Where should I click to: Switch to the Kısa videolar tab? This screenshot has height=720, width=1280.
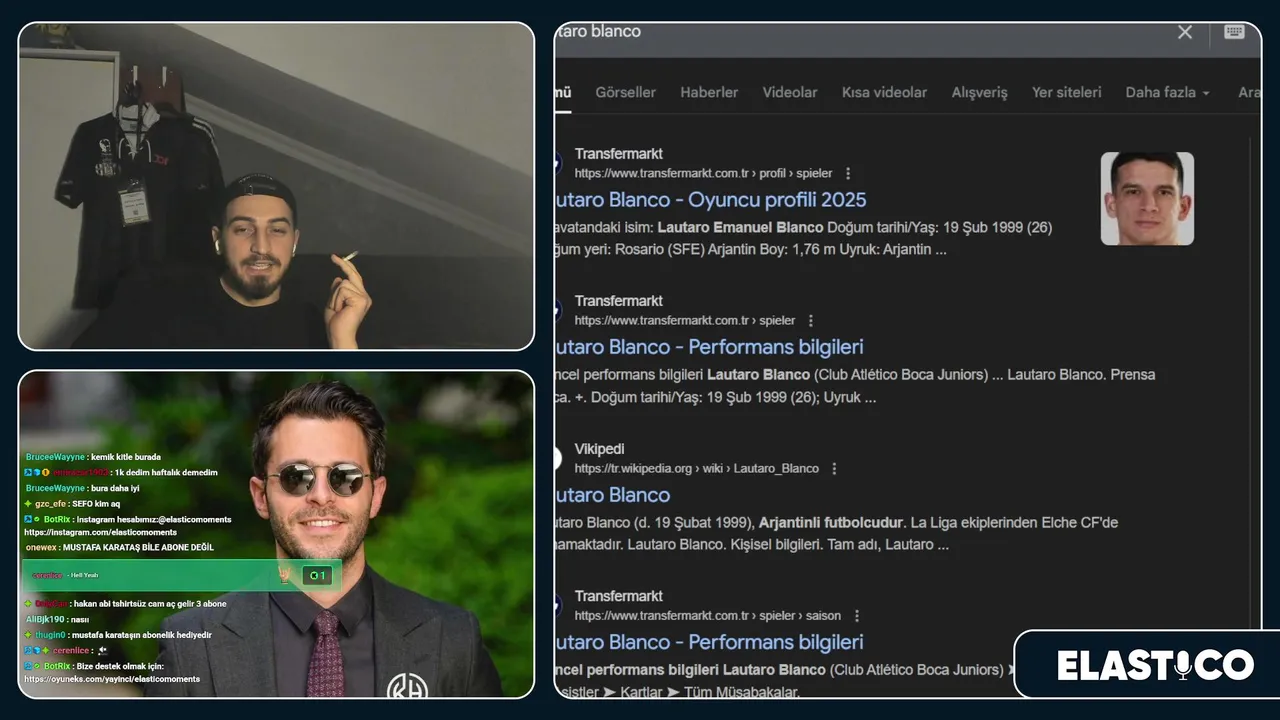[884, 92]
